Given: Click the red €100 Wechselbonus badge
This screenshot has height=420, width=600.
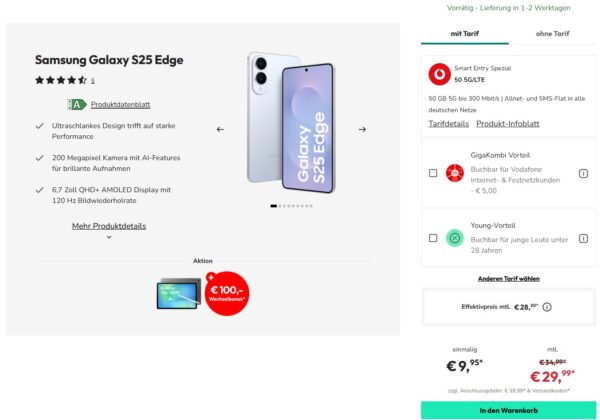Looking at the screenshot, I should coord(227,293).
